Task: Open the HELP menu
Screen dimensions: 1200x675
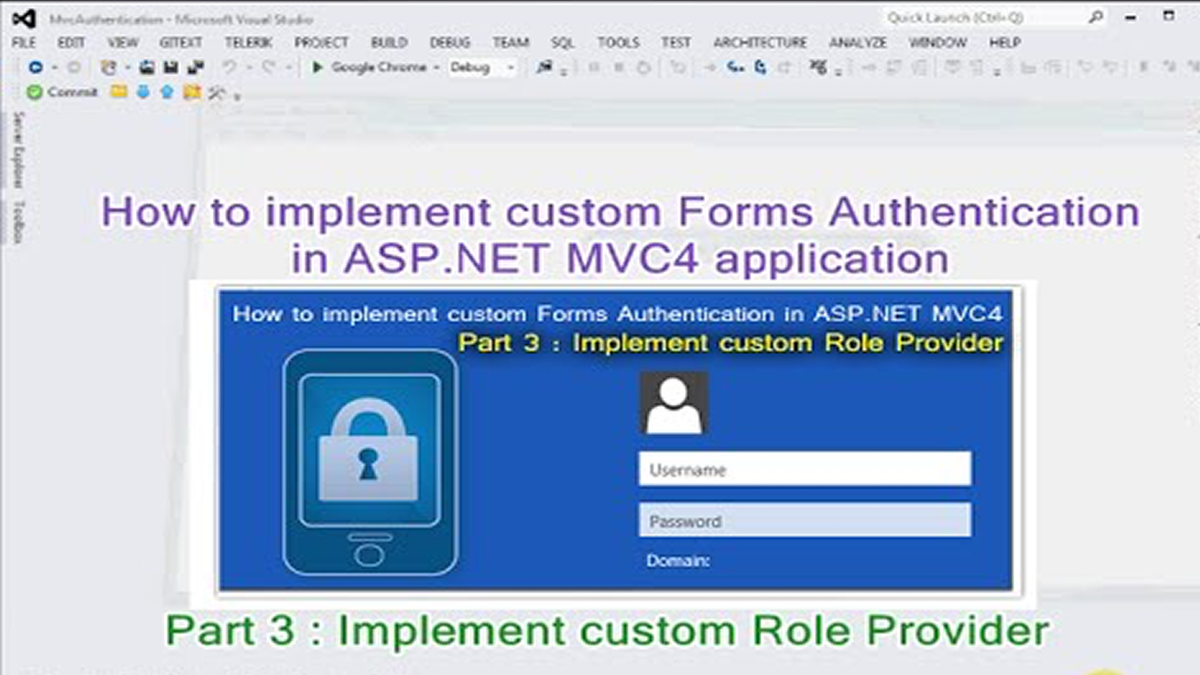Action: [1004, 43]
